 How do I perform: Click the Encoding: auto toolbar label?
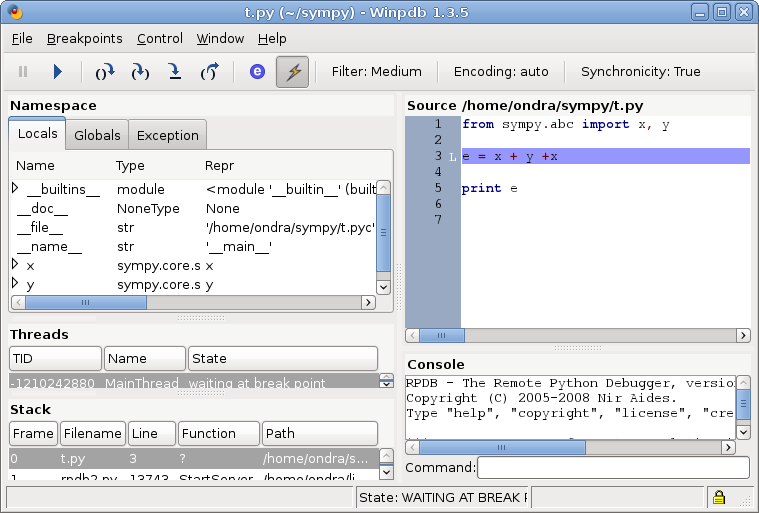pyautogui.click(x=501, y=72)
